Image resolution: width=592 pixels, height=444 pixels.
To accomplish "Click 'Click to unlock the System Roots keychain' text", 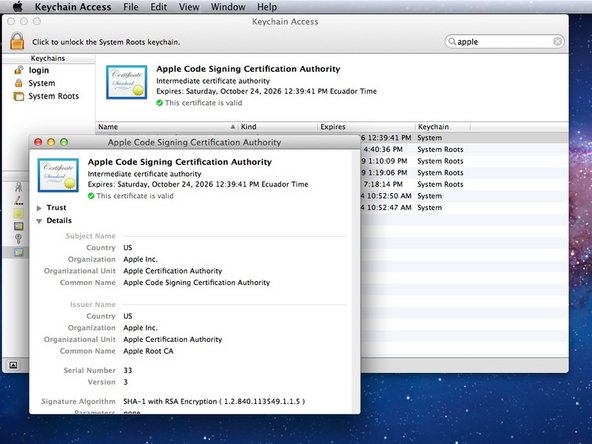I will pyautogui.click(x=106, y=42).
